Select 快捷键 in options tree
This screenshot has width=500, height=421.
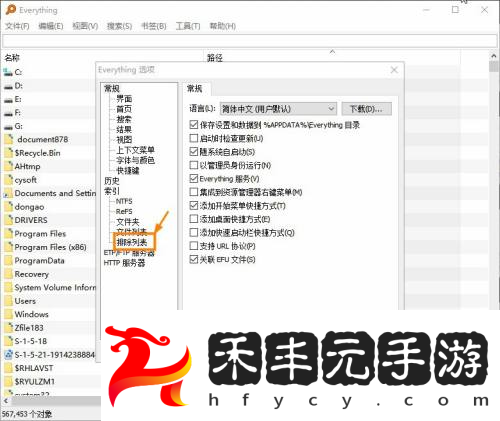point(128,171)
